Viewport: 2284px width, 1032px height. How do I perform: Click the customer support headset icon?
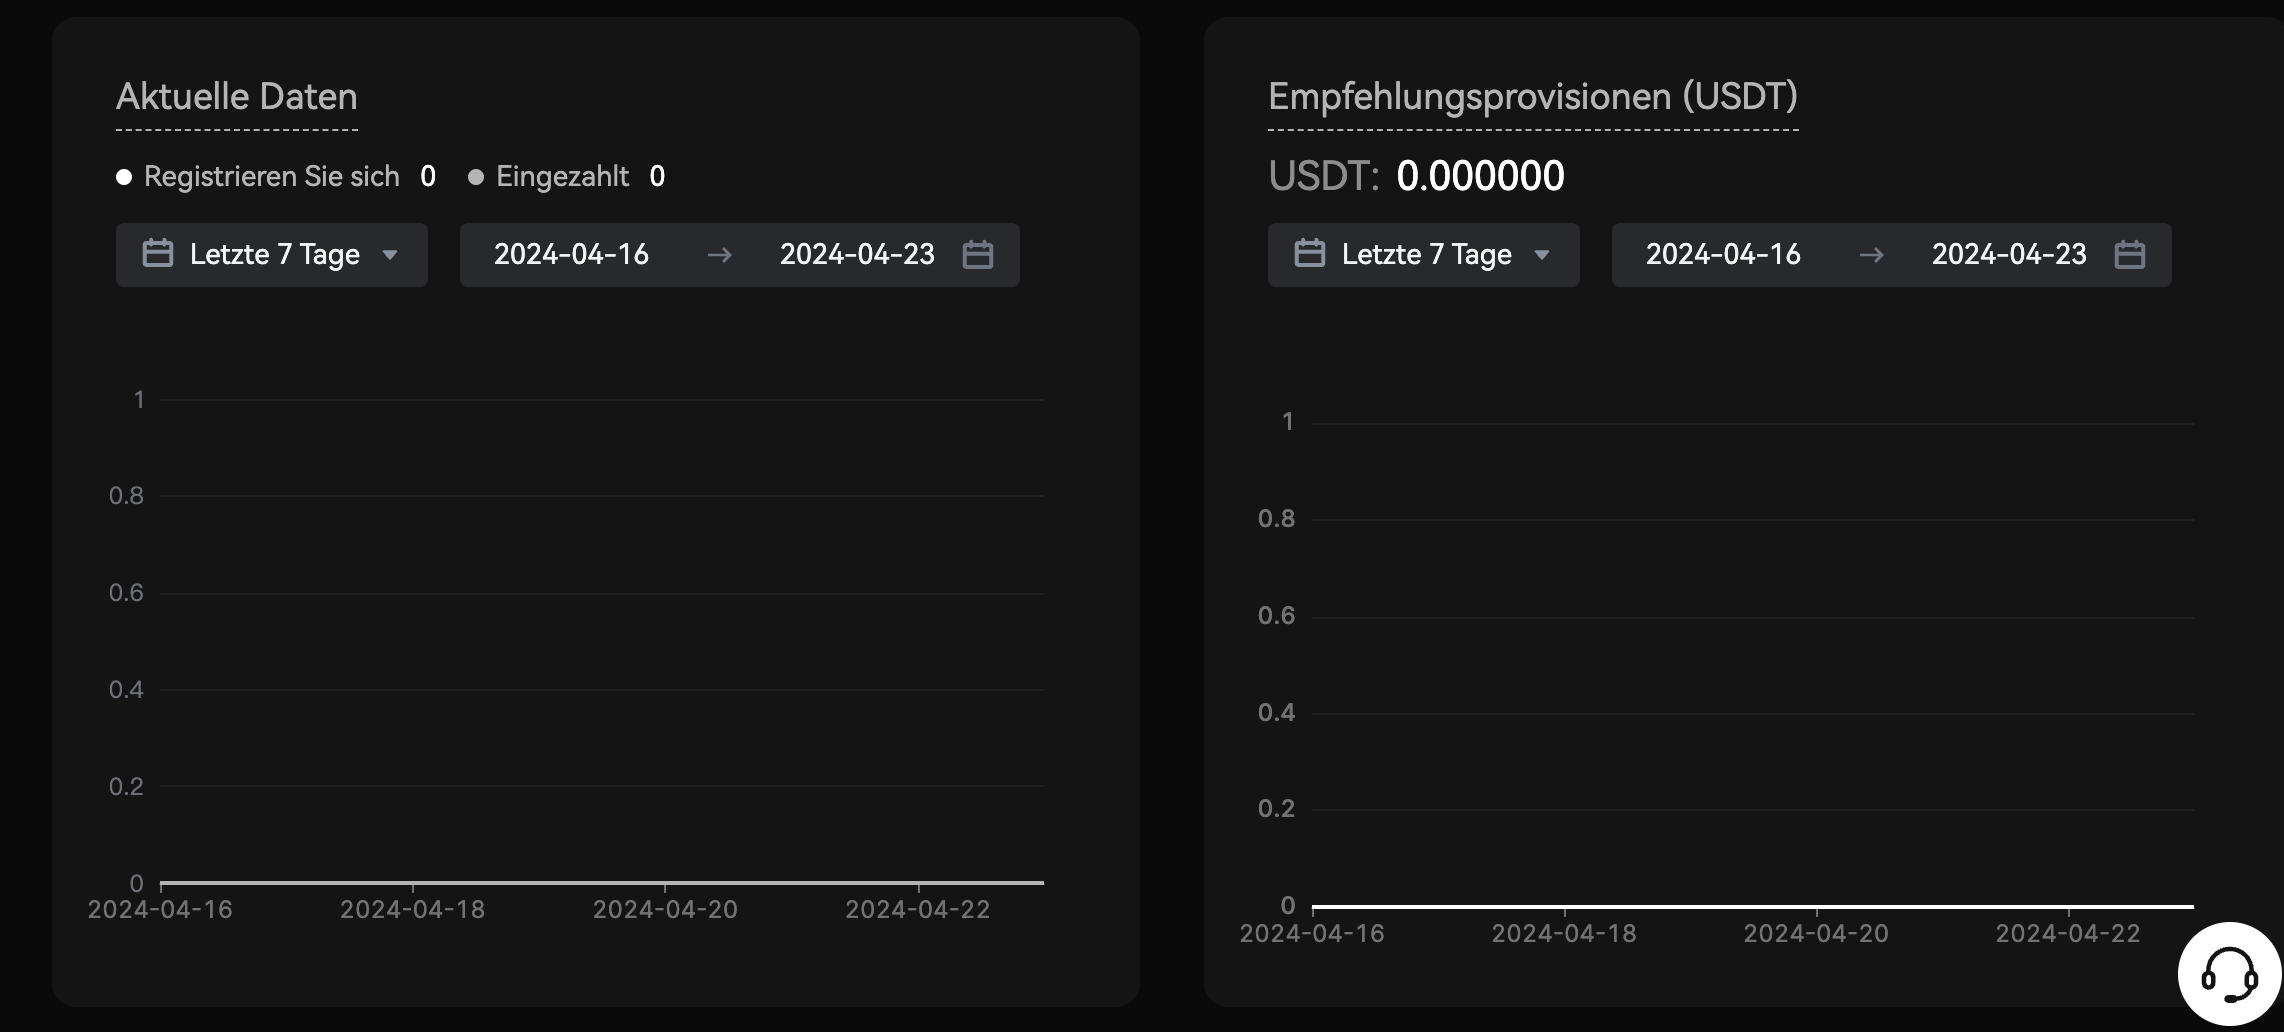tap(2229, 974)
